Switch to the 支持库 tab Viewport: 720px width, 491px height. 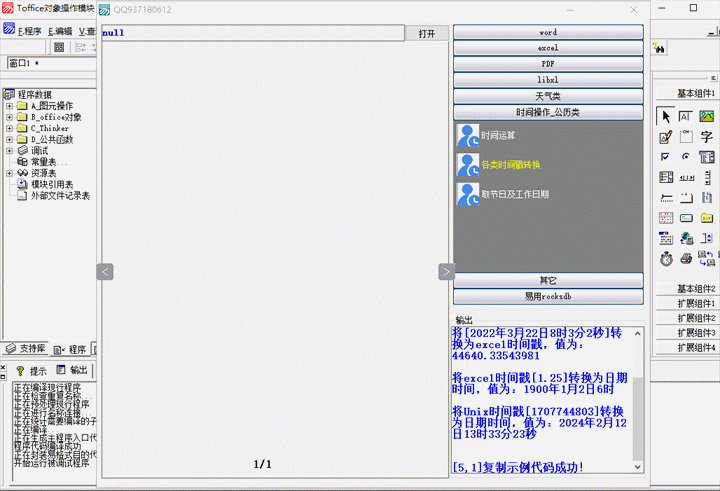pyautogui.click(x=25, y=349)
